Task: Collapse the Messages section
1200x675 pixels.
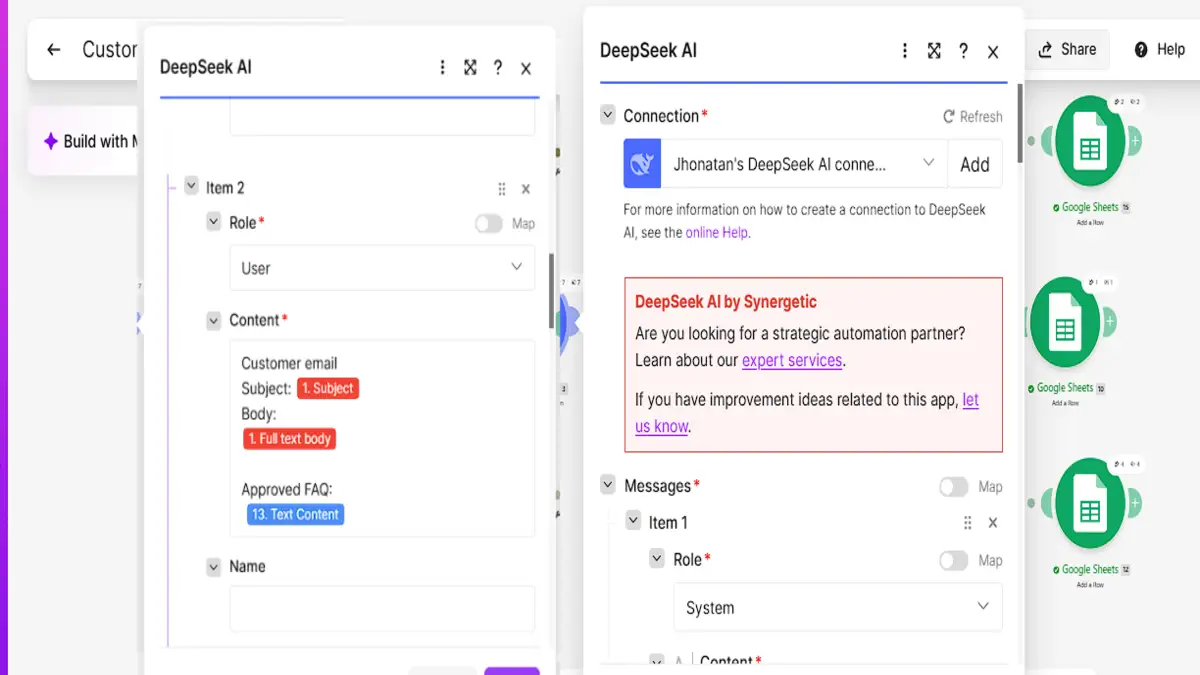Action: (607, 485)
